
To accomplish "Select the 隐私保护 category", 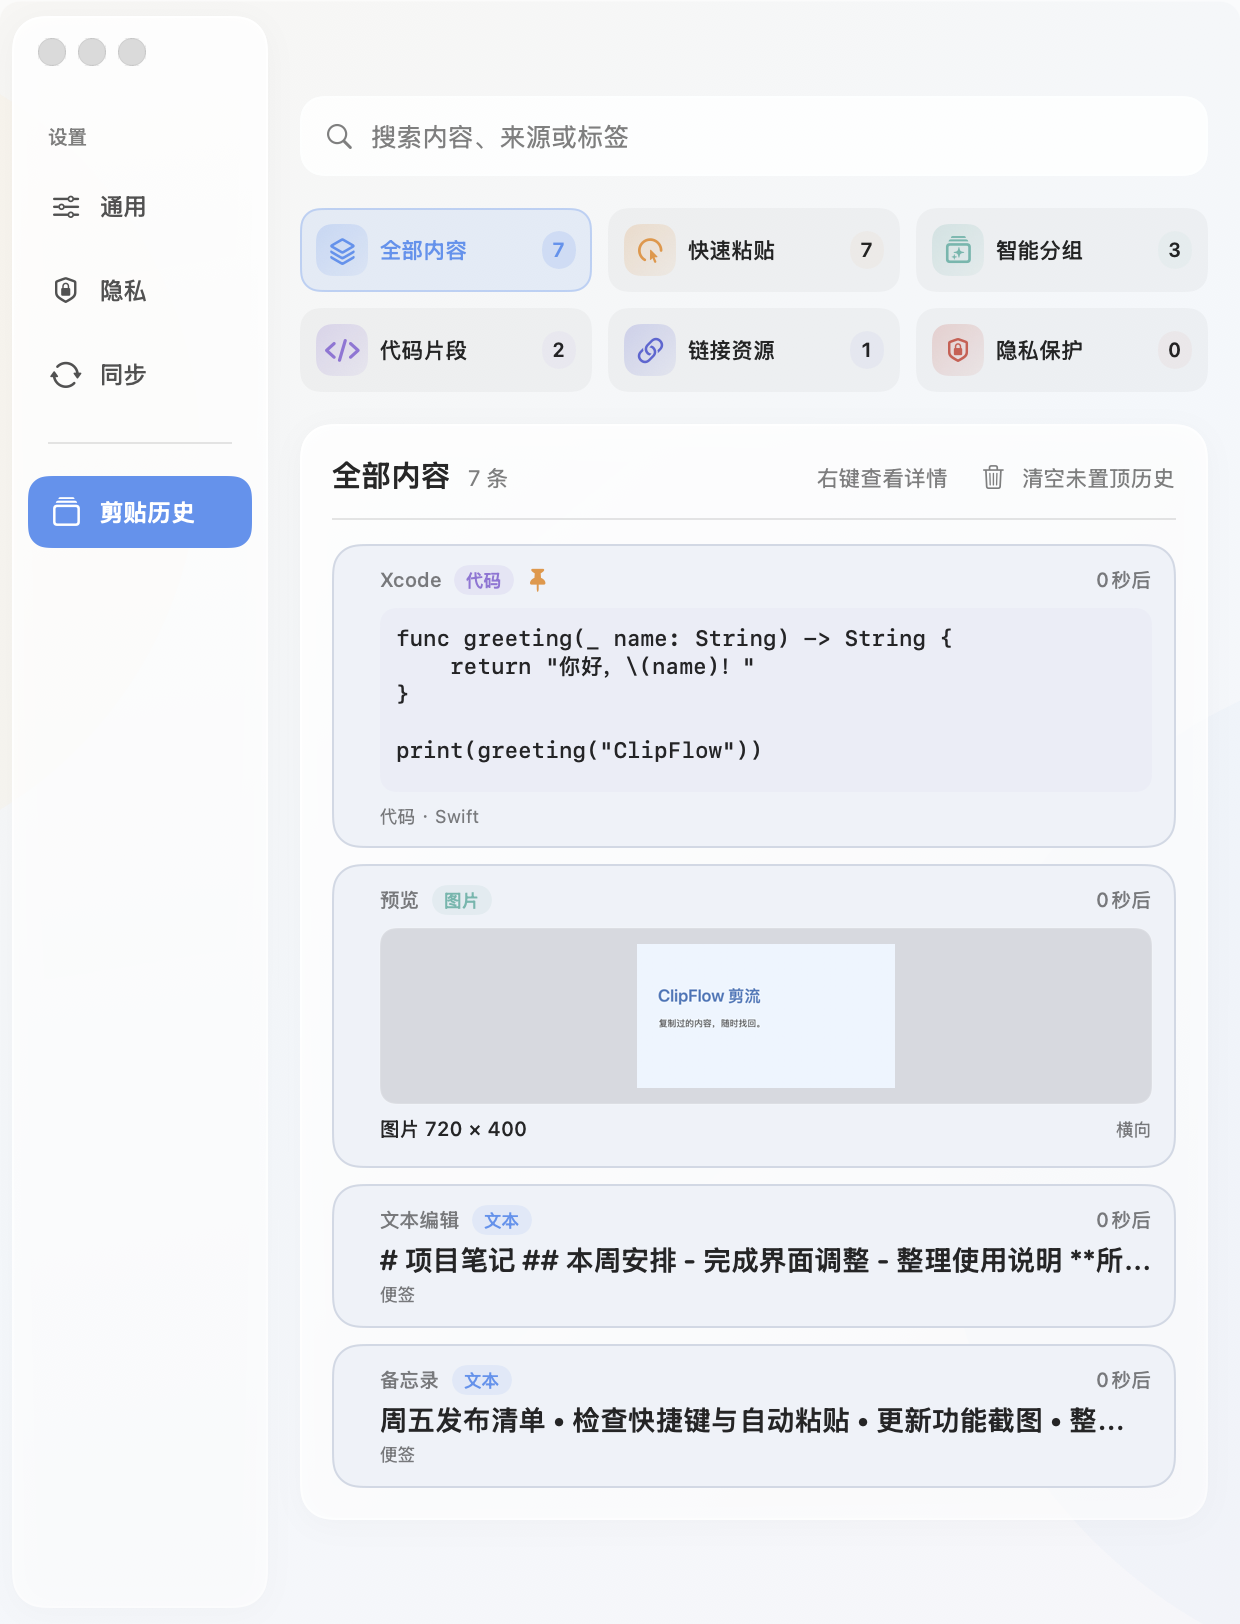I will pos(1062,350).
